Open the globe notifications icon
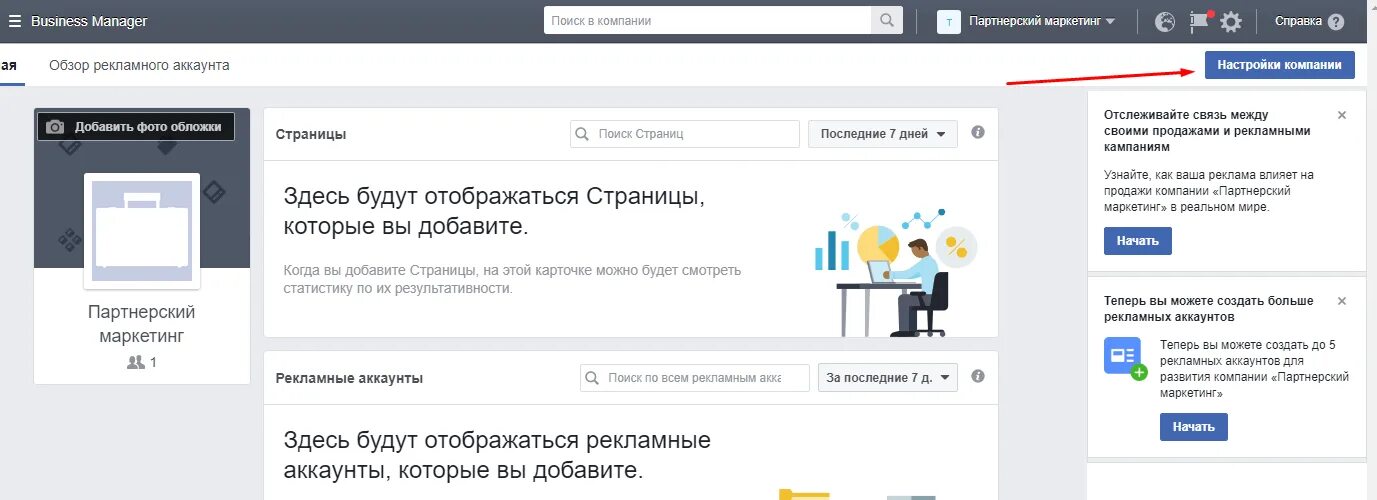 1165,21
